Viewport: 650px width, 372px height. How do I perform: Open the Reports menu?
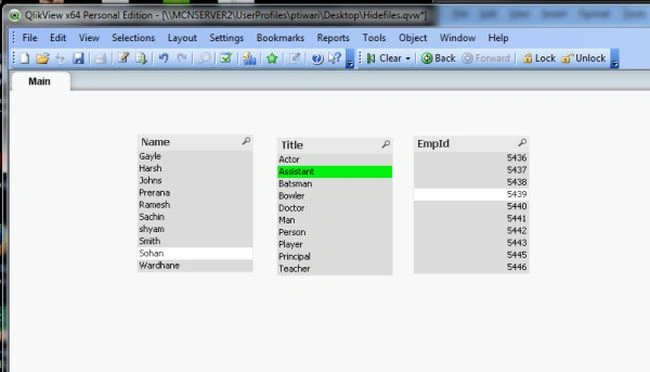click(x=333, y=38)
